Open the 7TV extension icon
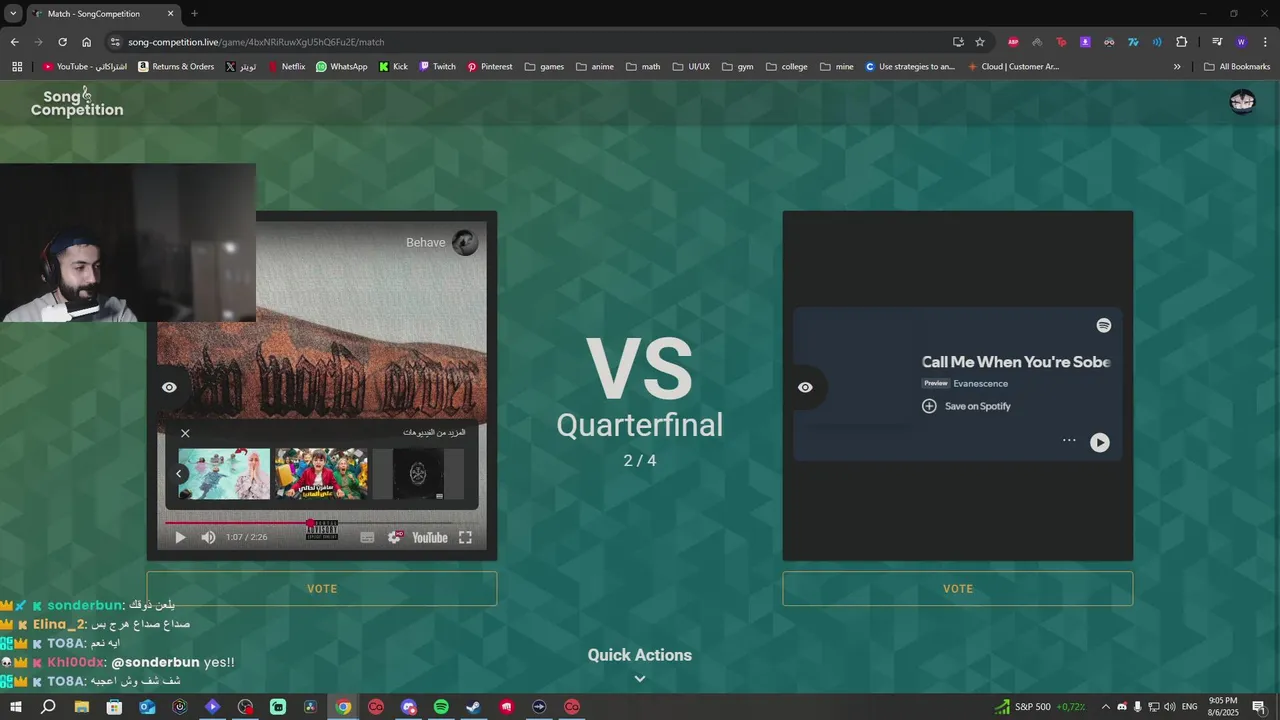1280x720 pixels. tap(1133, 42)
